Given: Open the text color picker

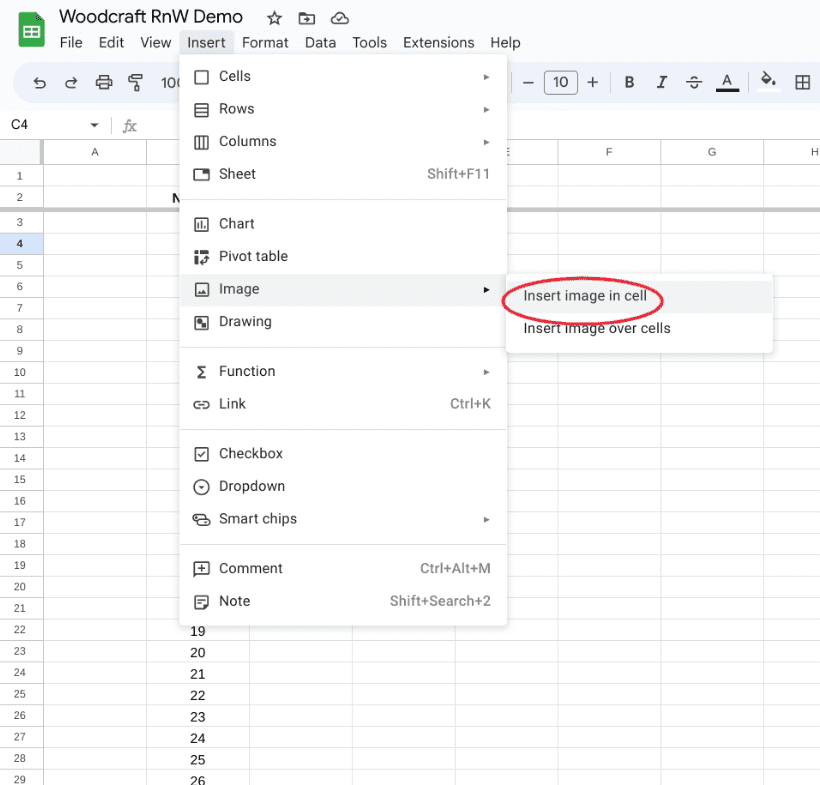Looking at the screenshot, I should click(x=727, y=82).
